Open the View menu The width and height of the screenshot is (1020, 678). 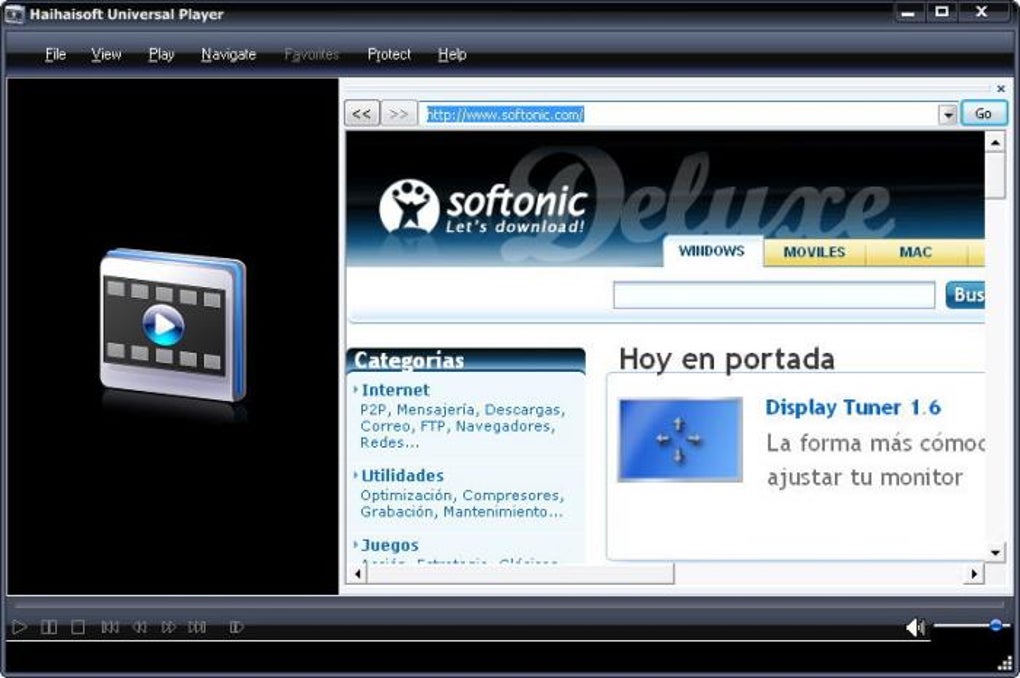[106, 55]
